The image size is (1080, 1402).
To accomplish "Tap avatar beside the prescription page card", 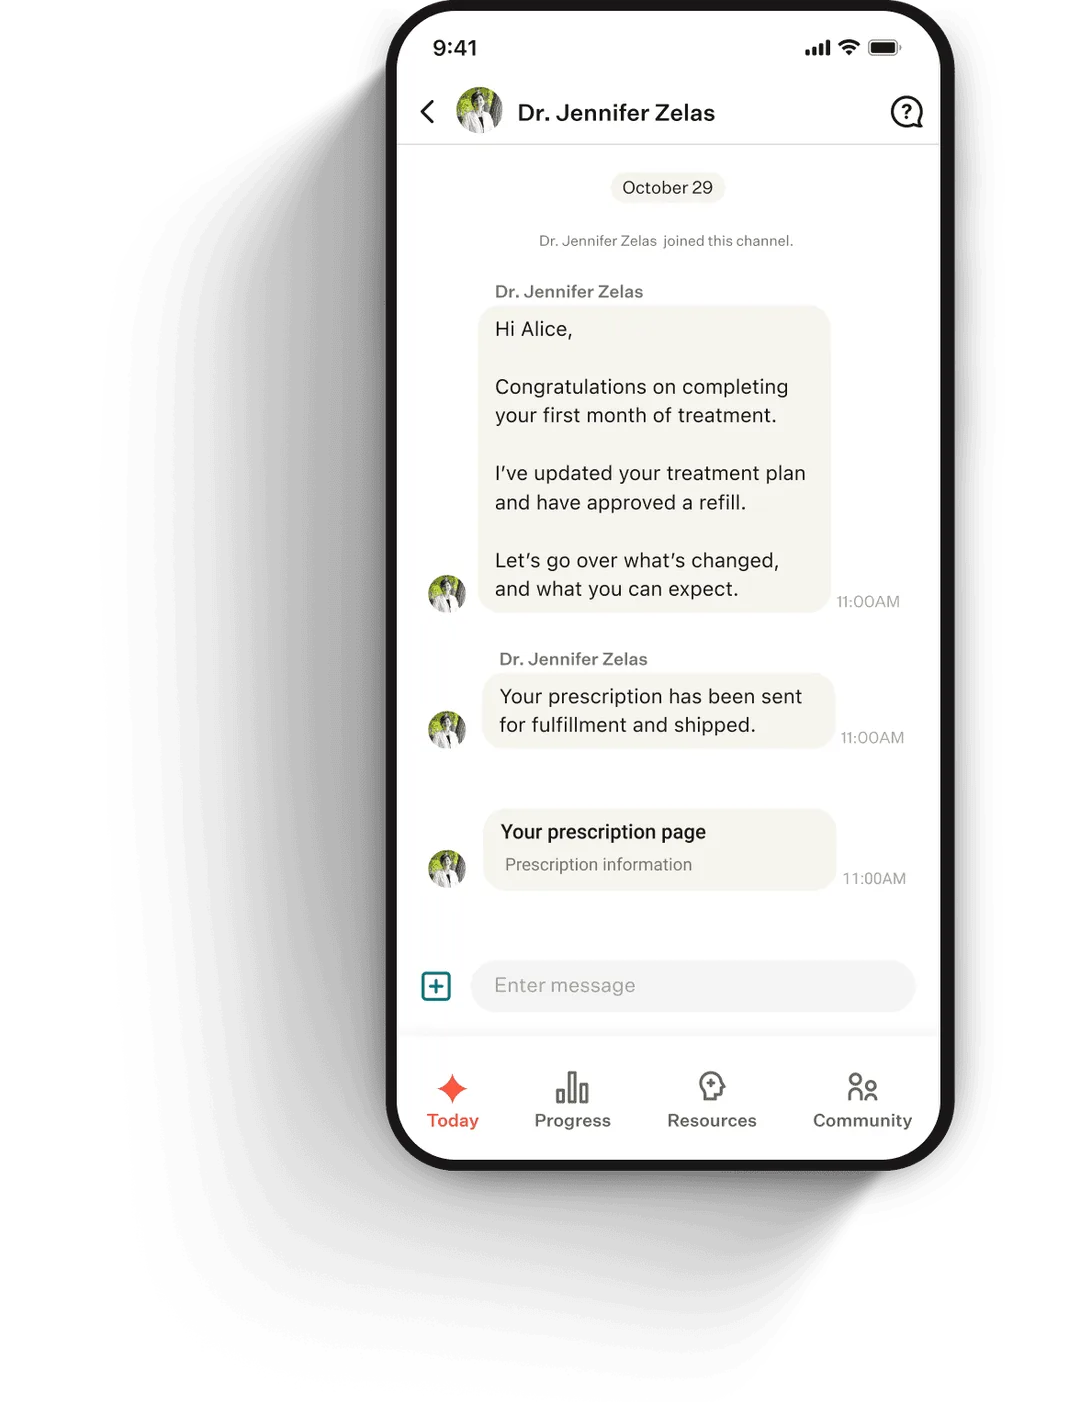I will (447, 869).
